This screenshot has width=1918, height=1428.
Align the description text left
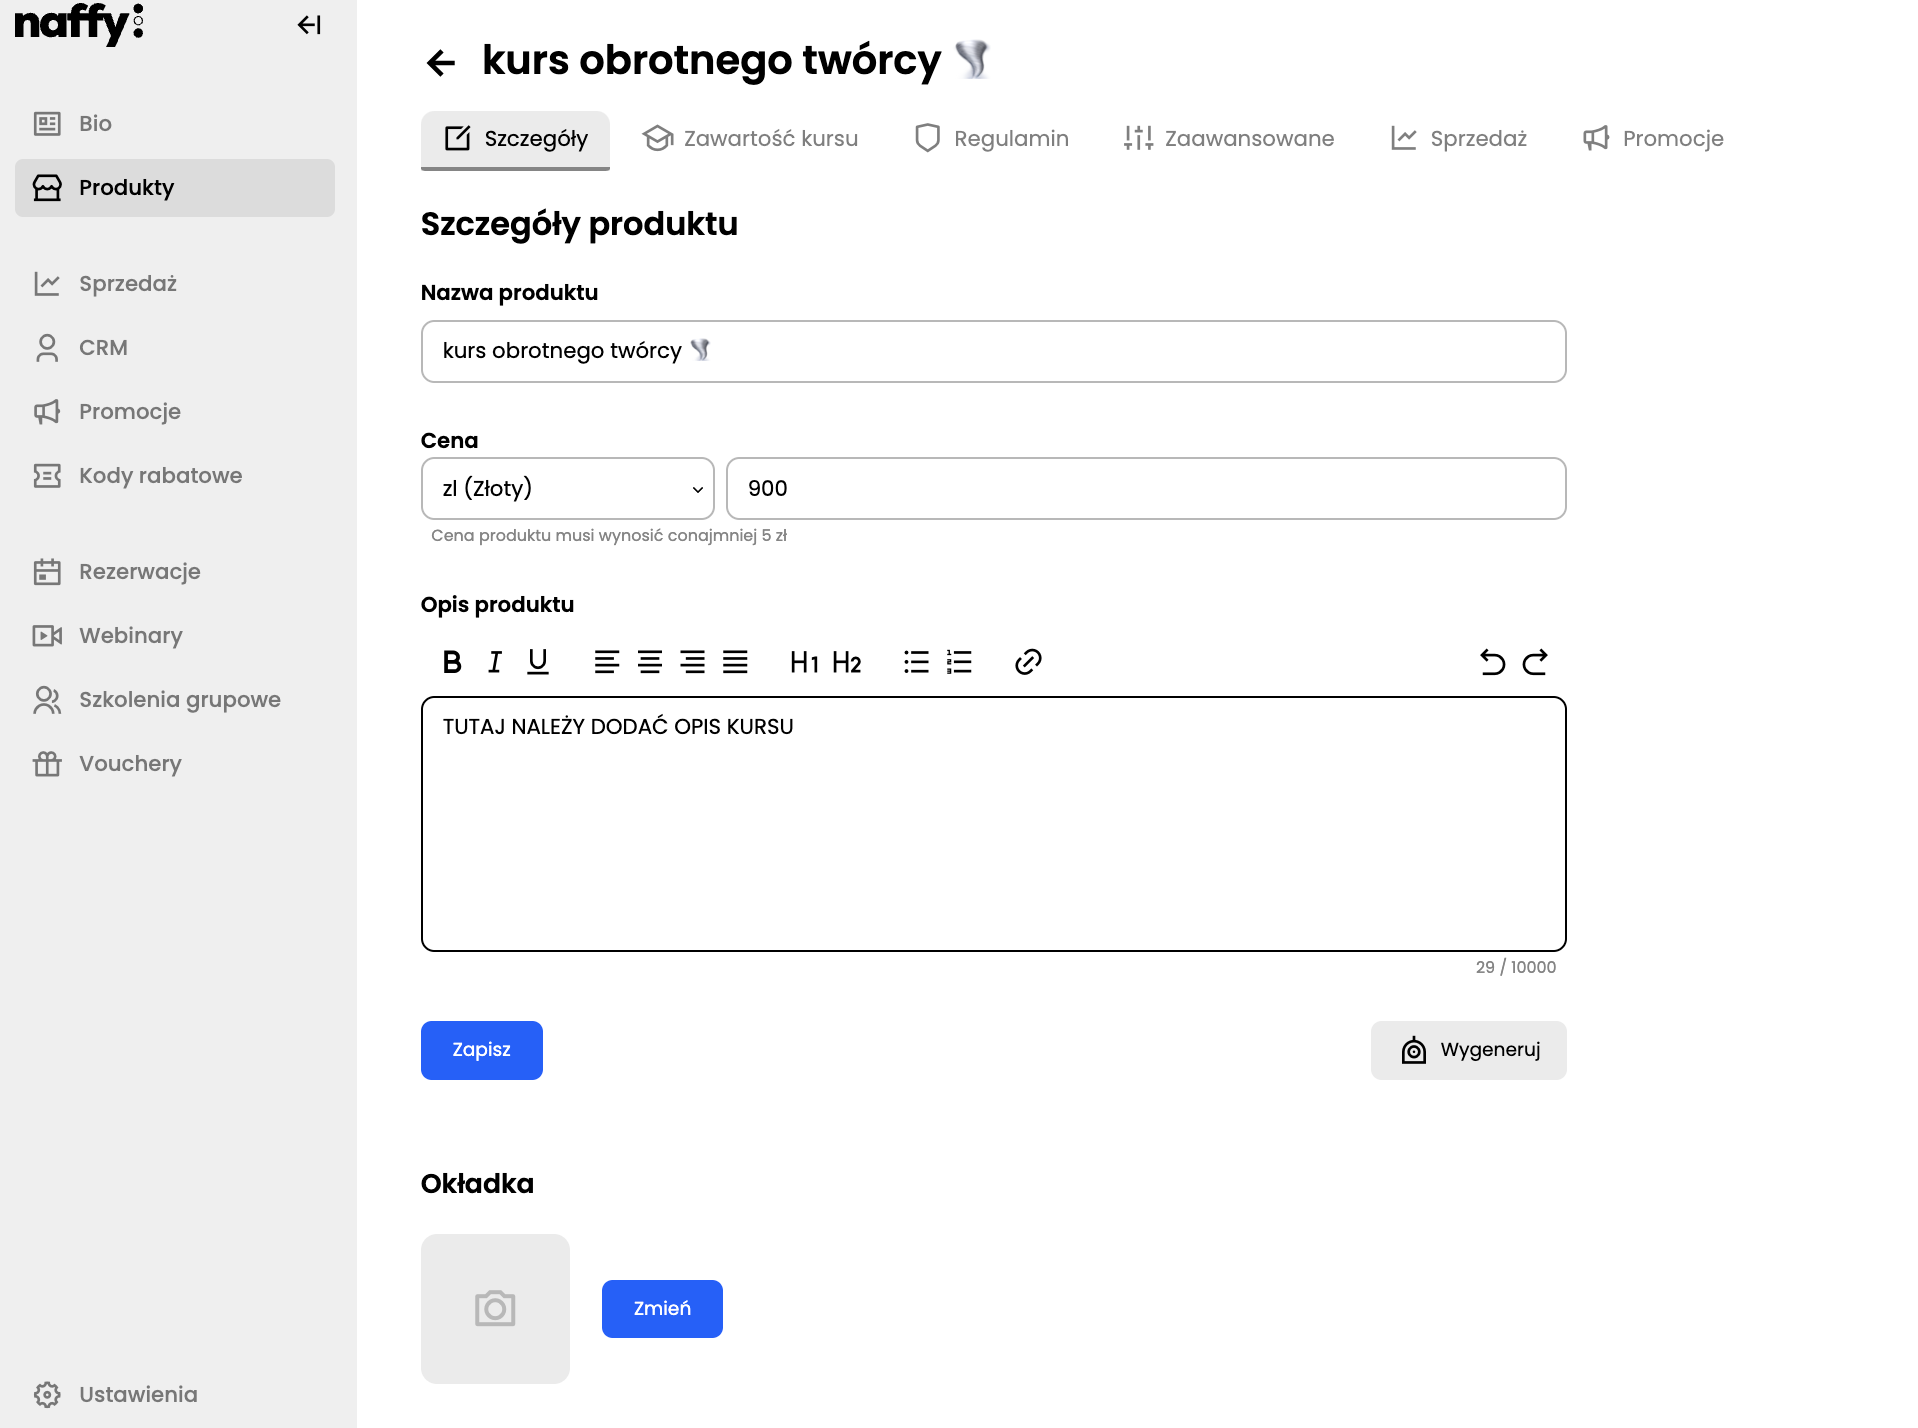coord(607,662)
